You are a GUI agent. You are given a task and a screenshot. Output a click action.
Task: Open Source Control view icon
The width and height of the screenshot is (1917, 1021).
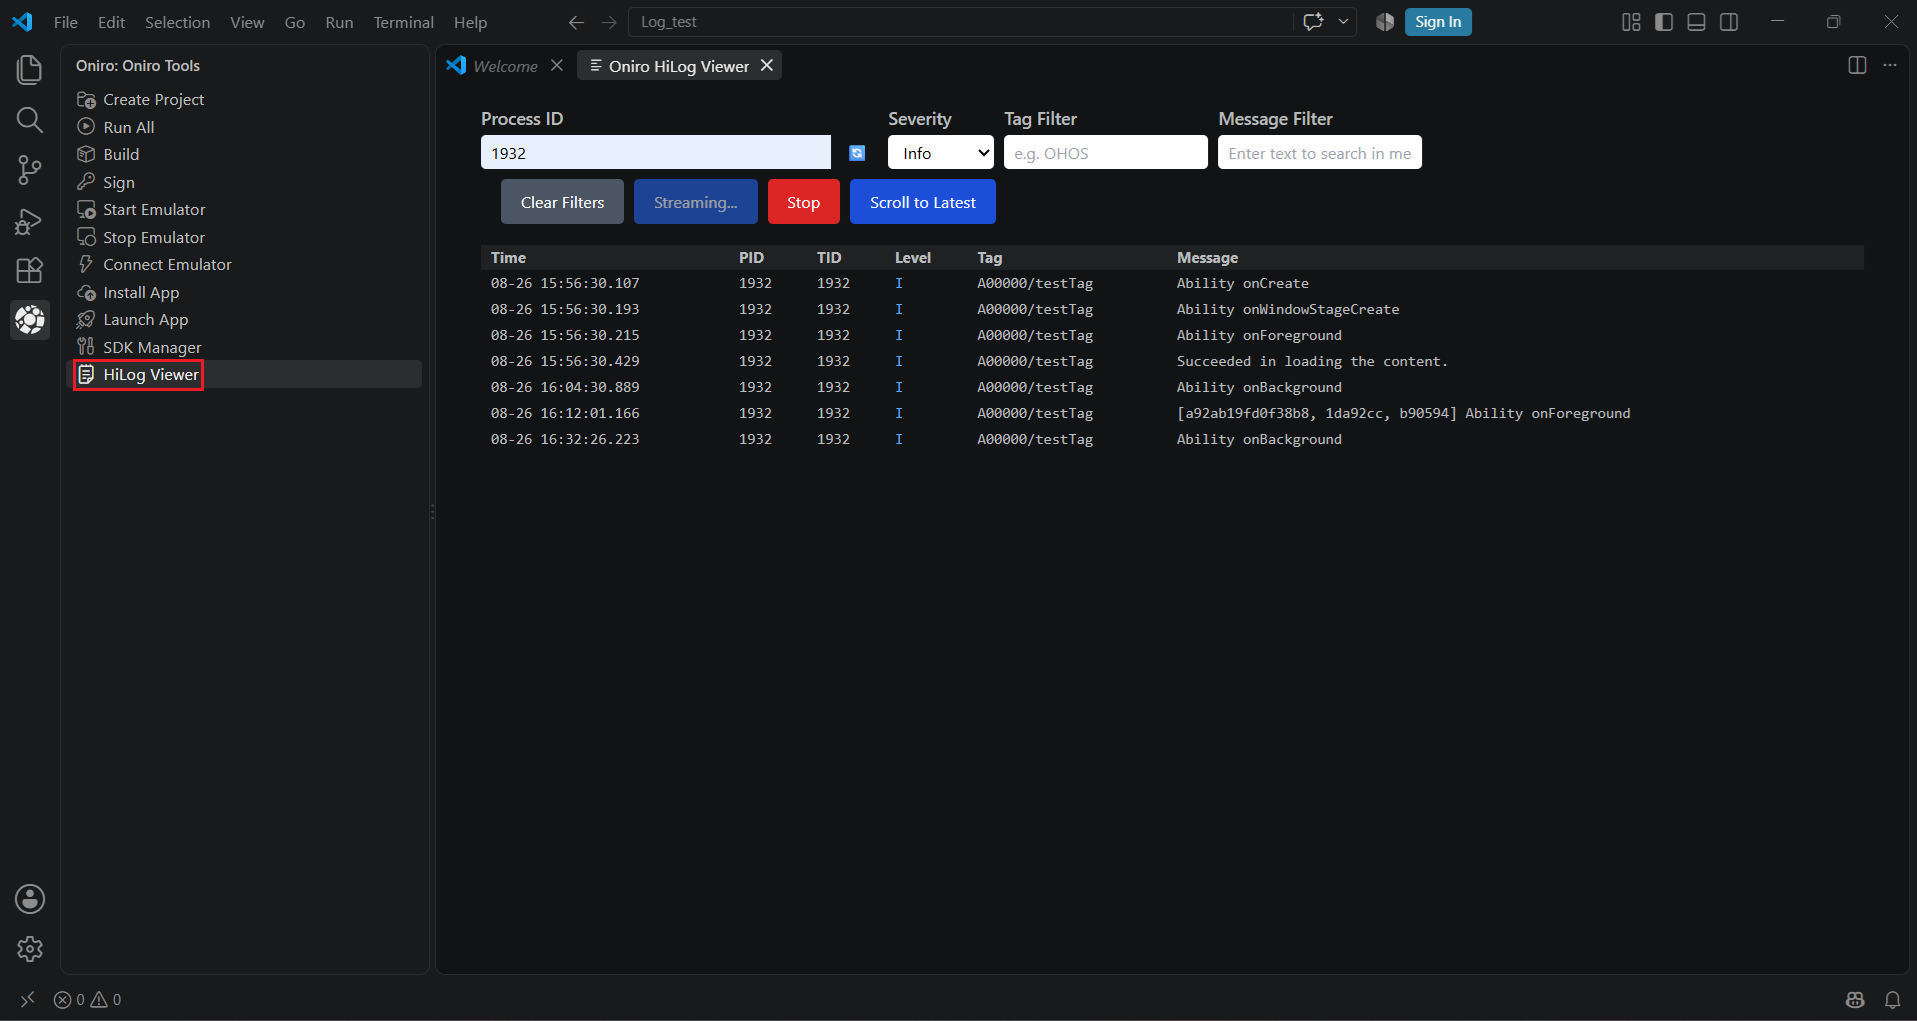click(30, 170)
